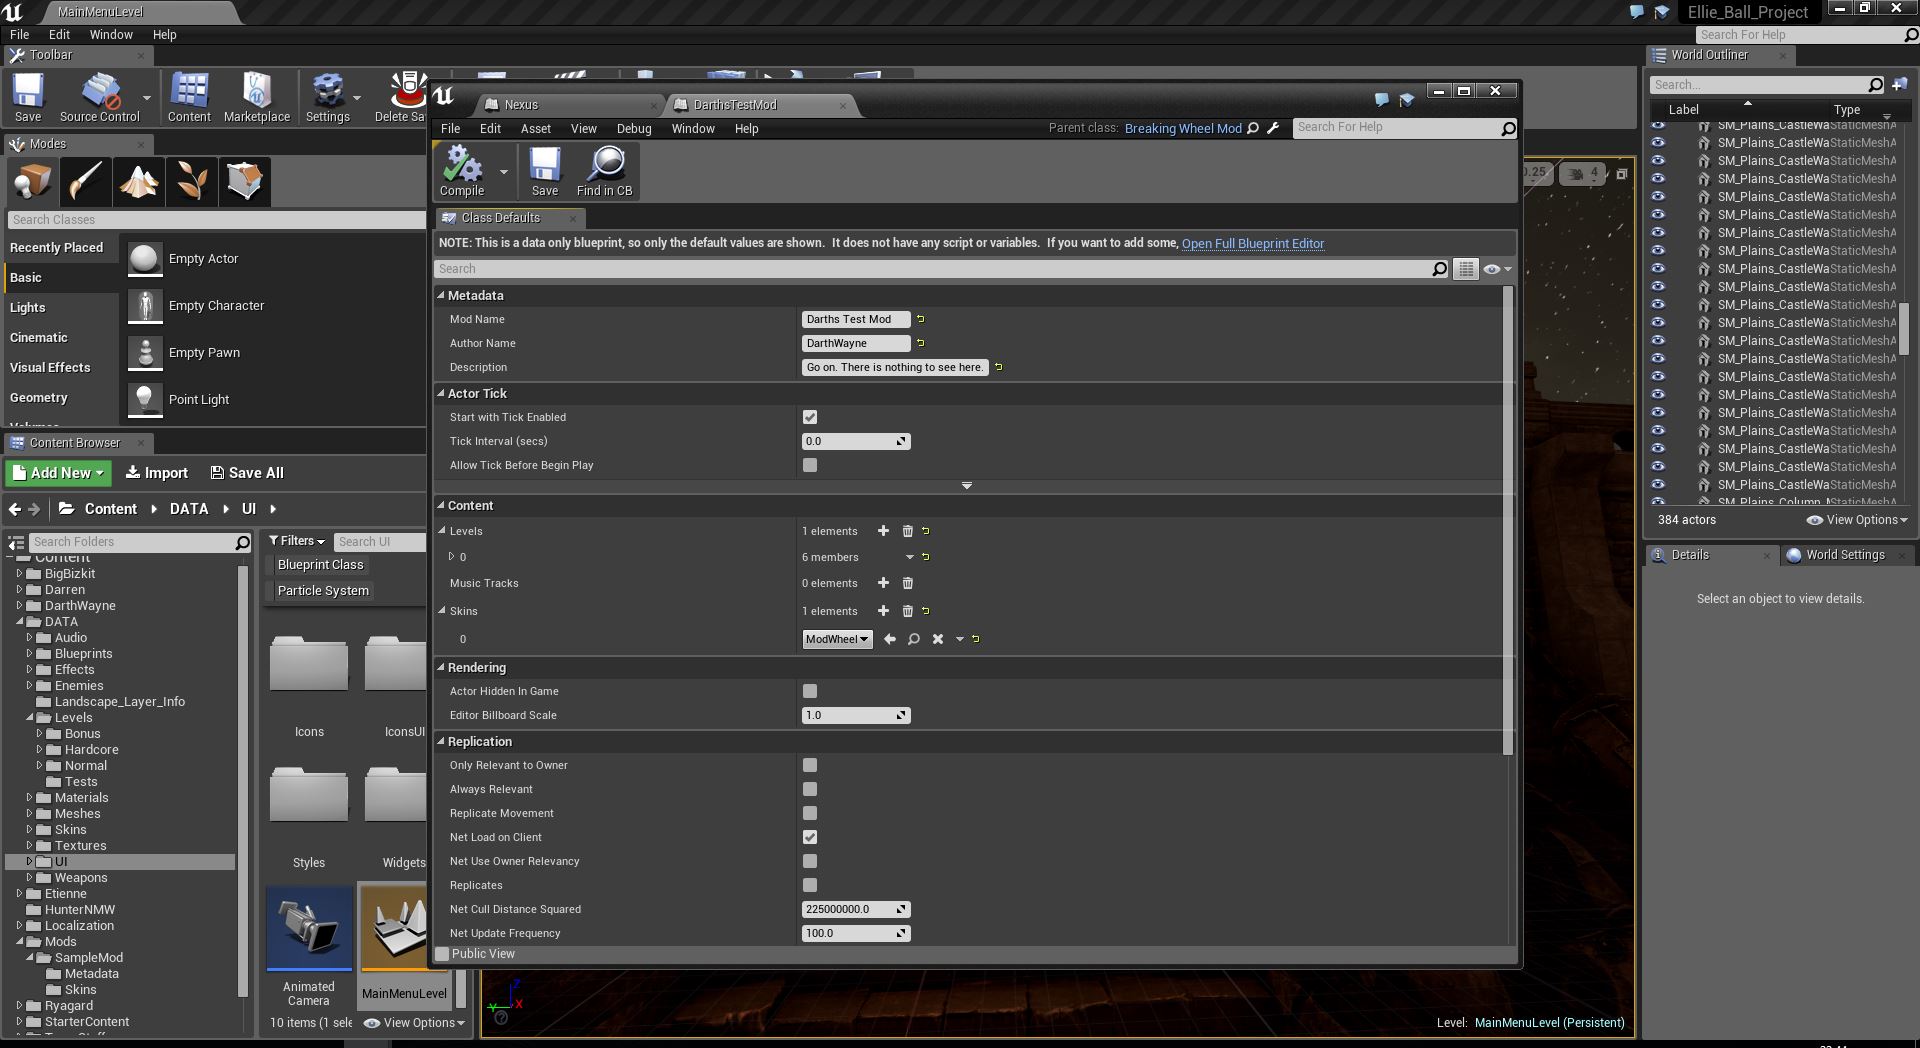Open the Marketplace from the toolbar

pyautogui.click(x=256, y=95)
